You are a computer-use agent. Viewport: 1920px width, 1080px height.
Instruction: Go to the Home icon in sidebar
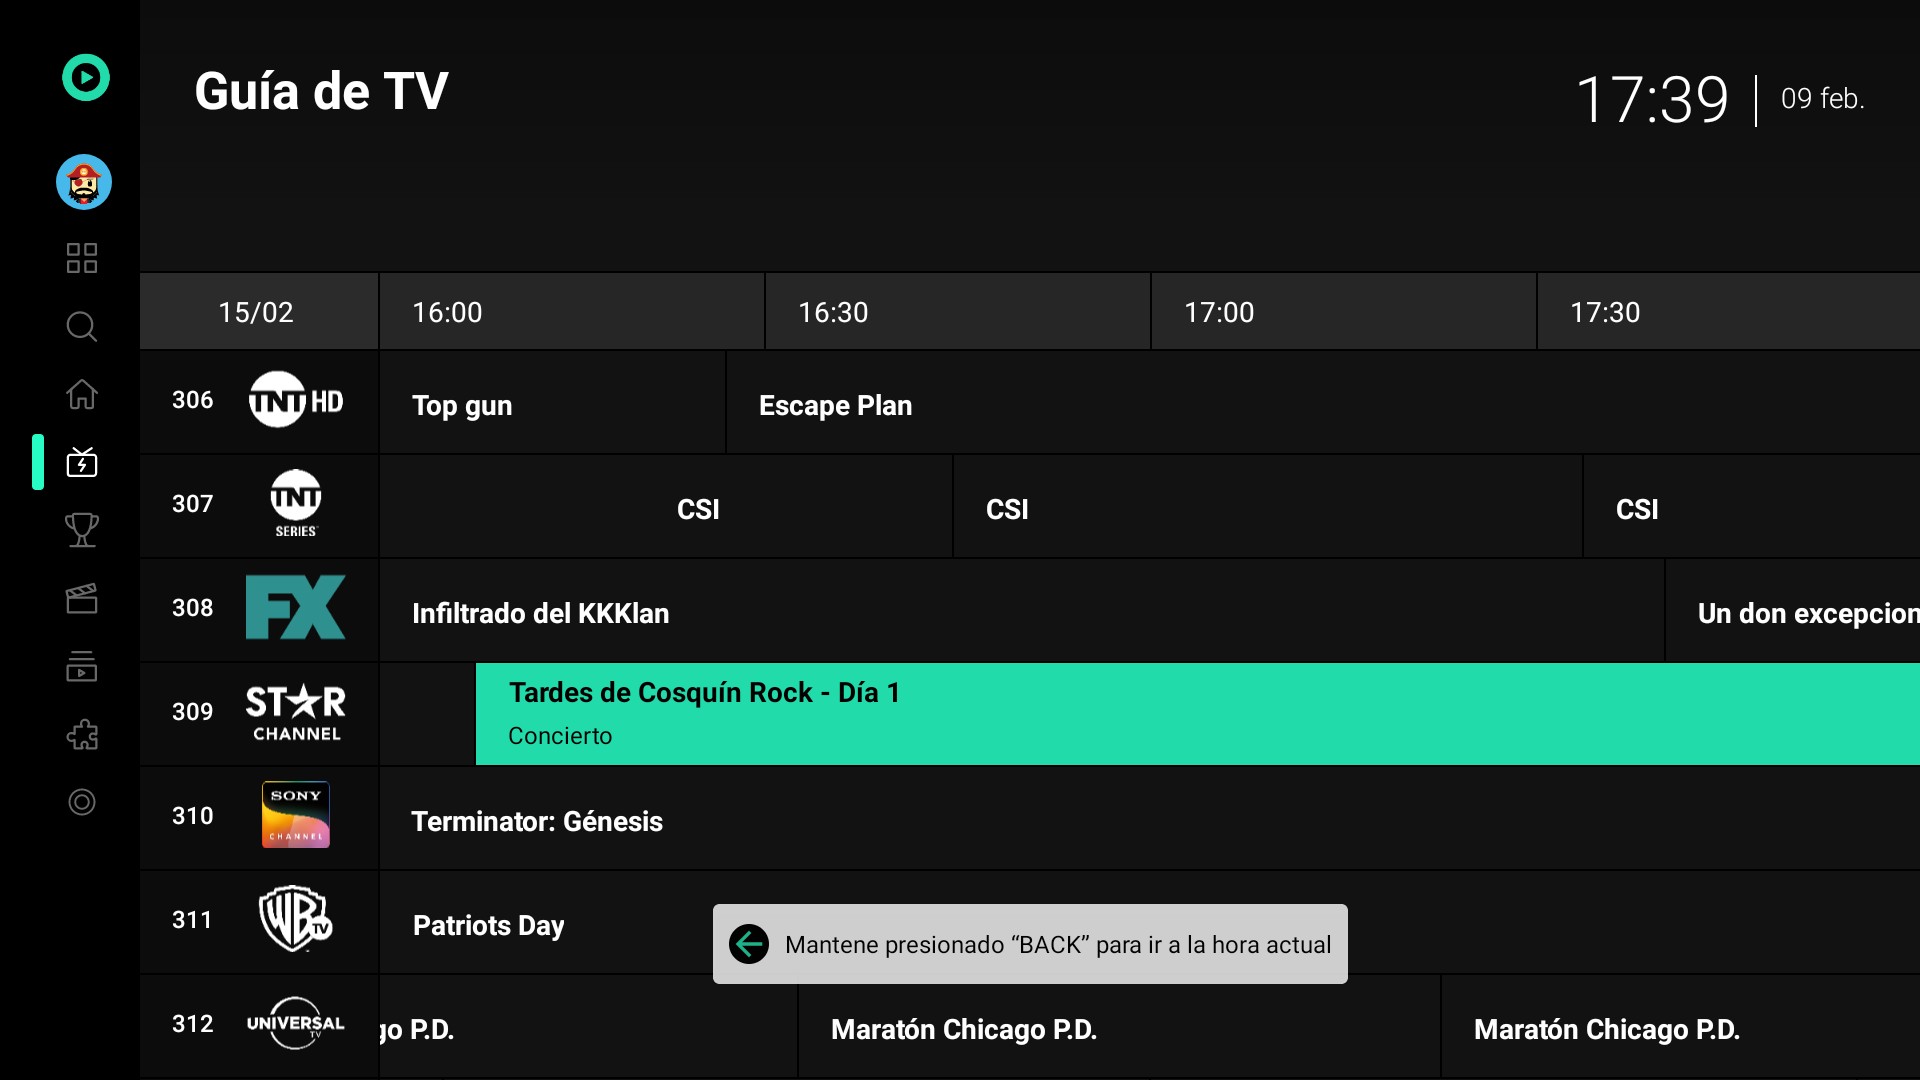pyautogui.click(x=82, y=394)
